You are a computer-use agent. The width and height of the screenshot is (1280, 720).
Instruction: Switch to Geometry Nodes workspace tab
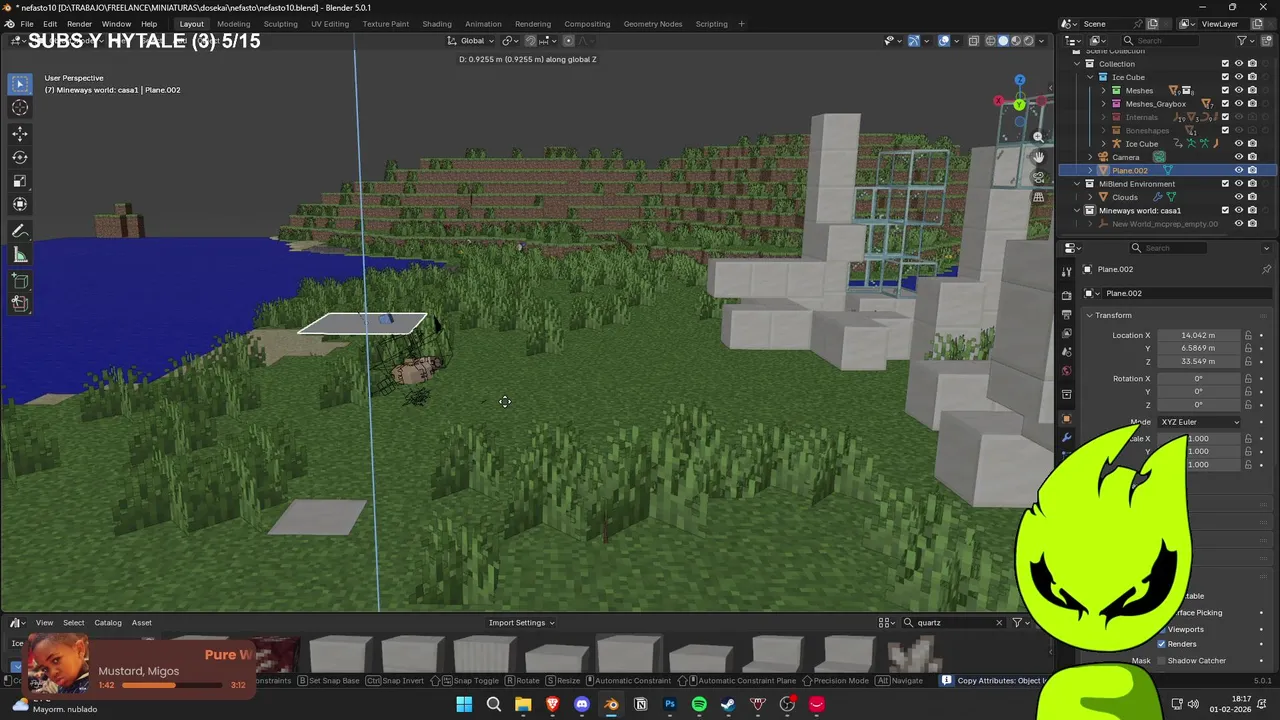(x=652, y=24)
